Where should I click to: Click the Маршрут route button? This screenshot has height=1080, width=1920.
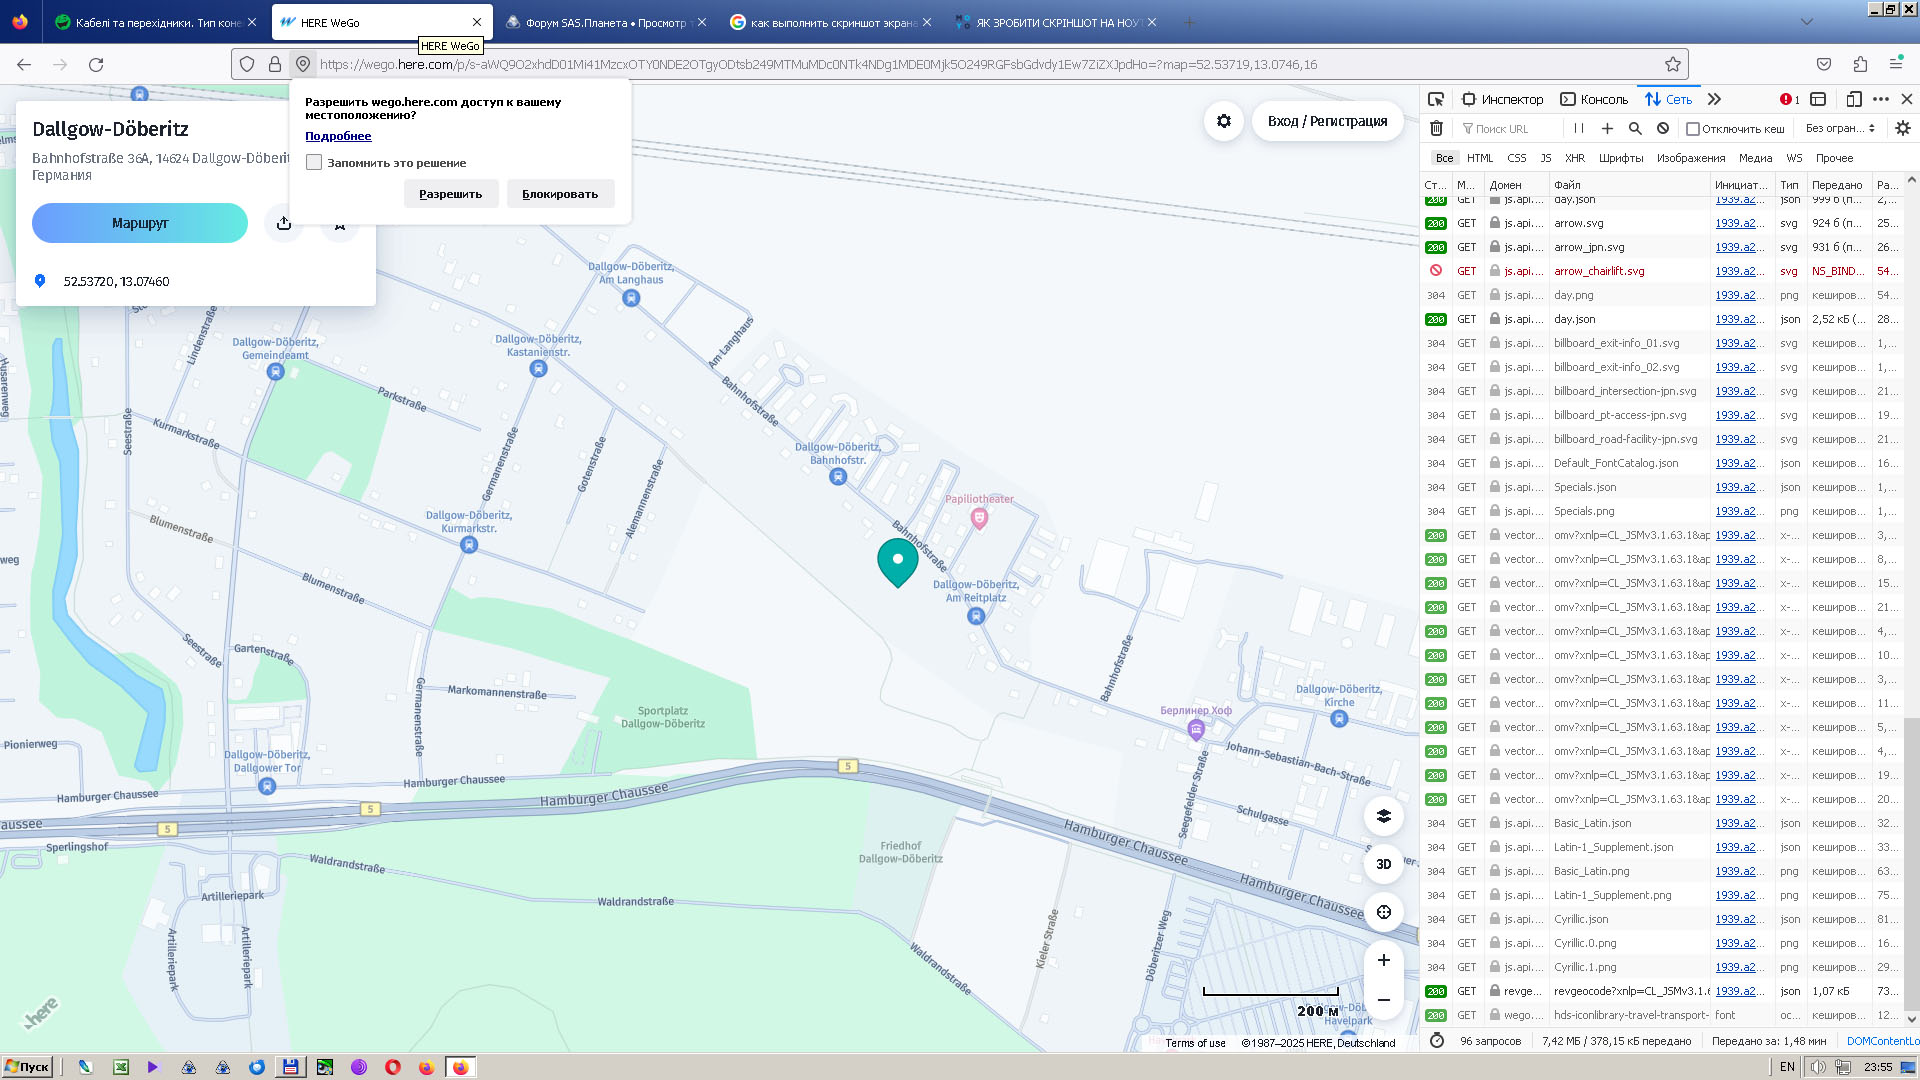[140, 223]
